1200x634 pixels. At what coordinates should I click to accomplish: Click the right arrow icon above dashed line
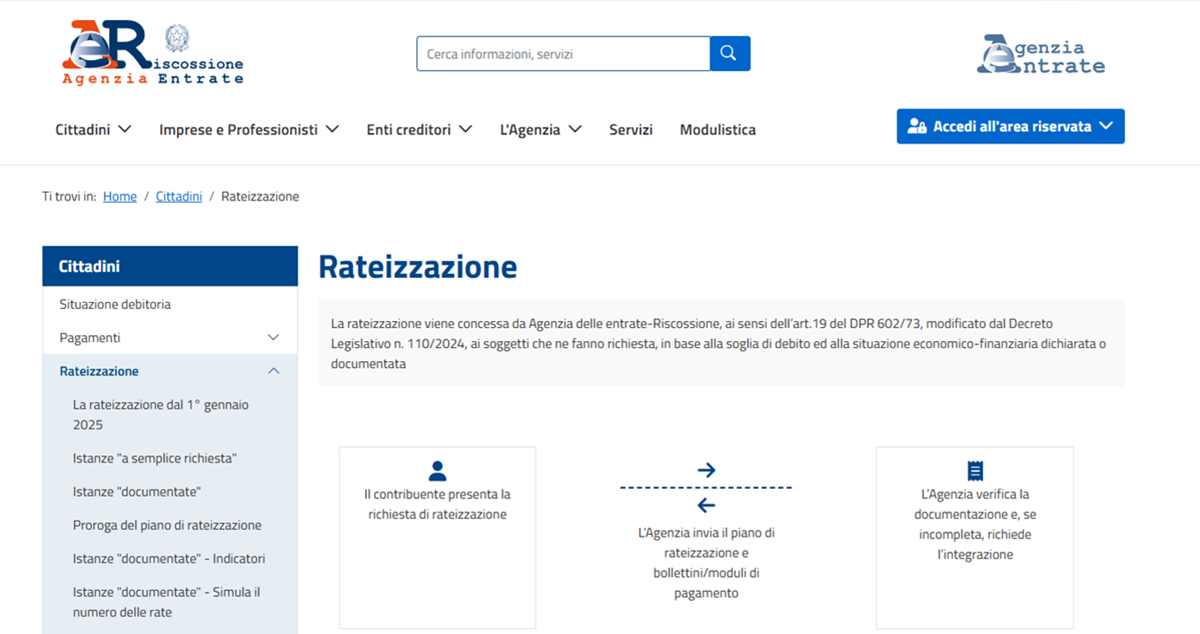[x=706, y=470]
